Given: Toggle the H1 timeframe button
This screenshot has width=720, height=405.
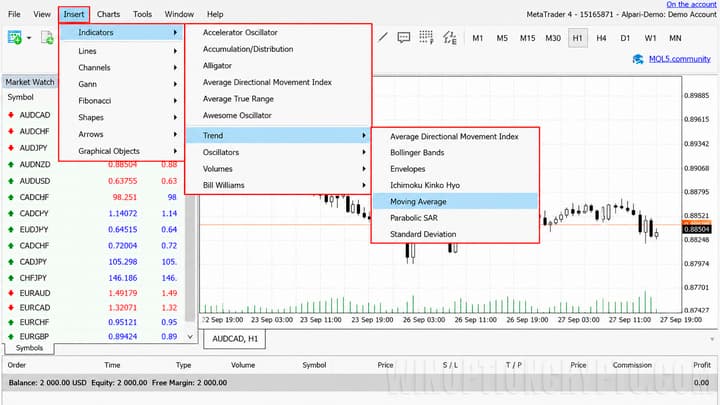Looking at the screenshot, I should (x=577, y=38).
